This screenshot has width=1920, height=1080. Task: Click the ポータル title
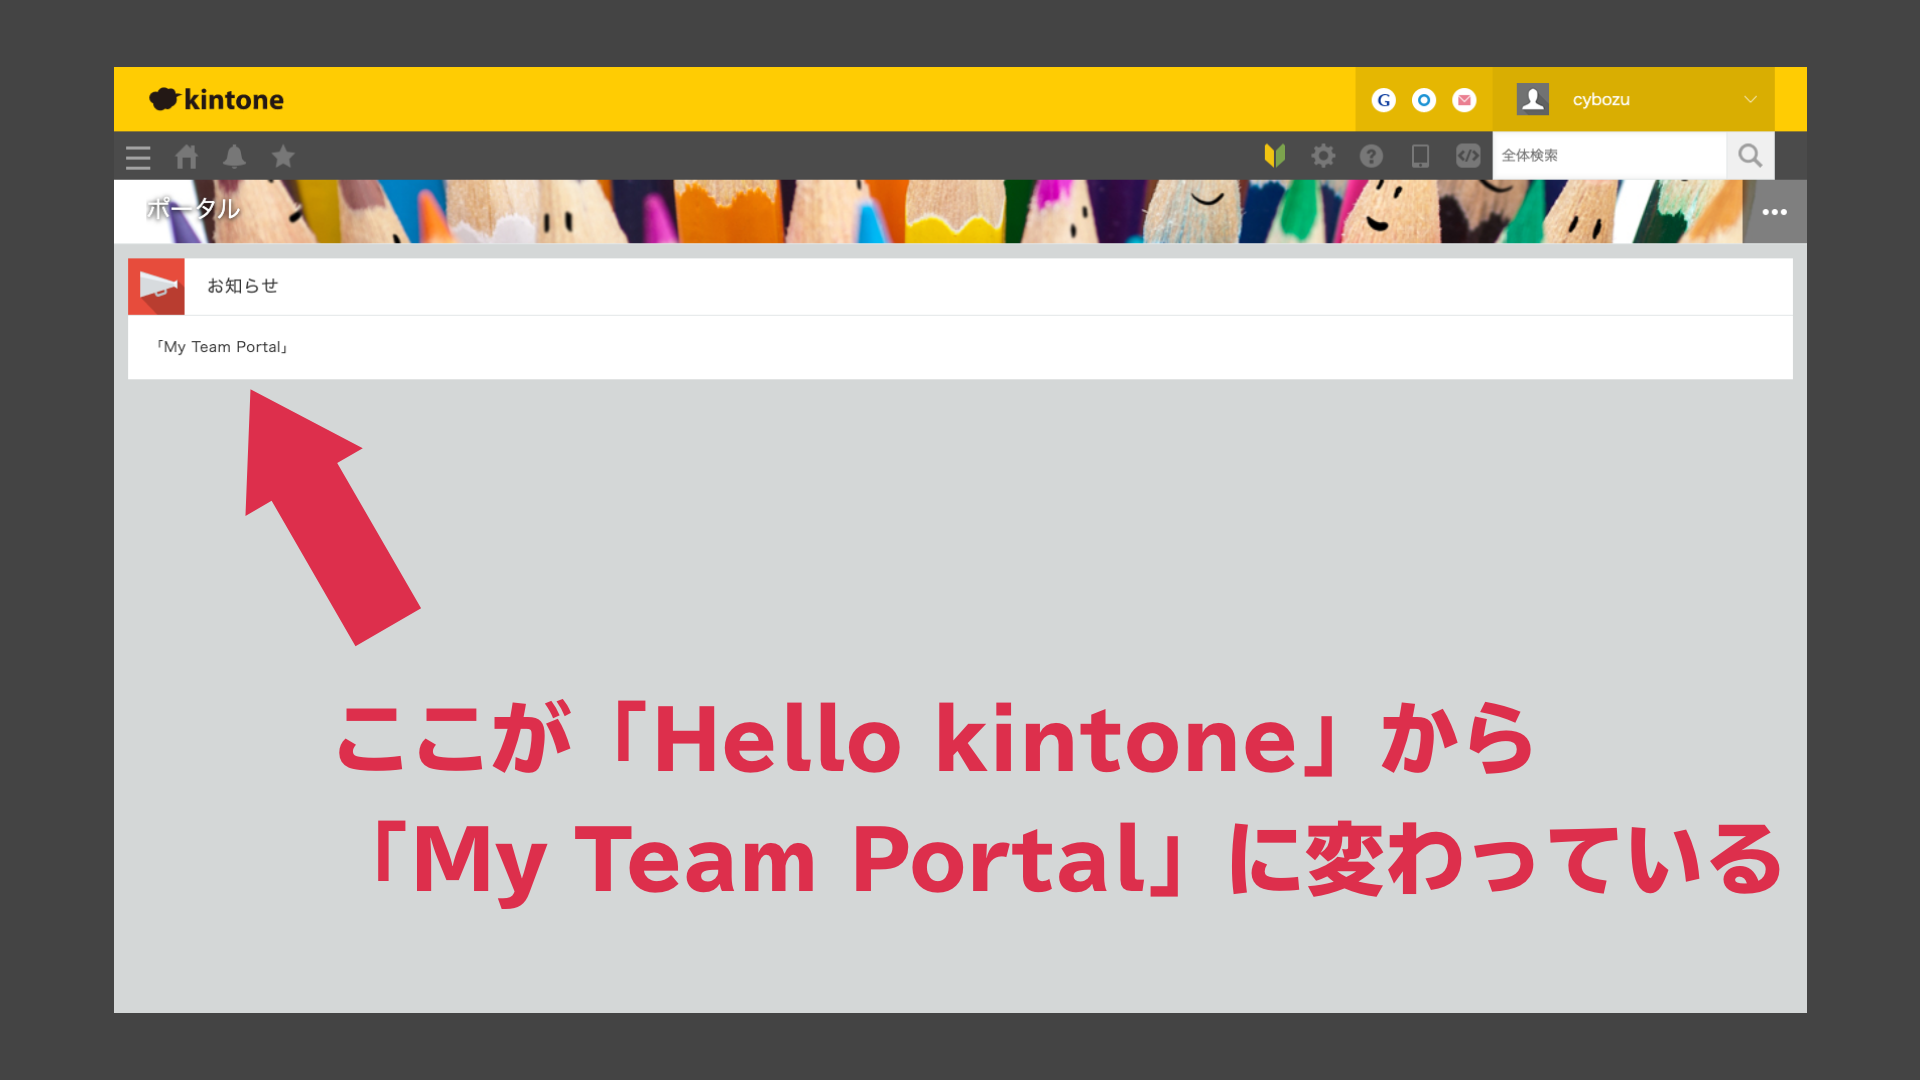pyautogui.click(x=193, y=209)
